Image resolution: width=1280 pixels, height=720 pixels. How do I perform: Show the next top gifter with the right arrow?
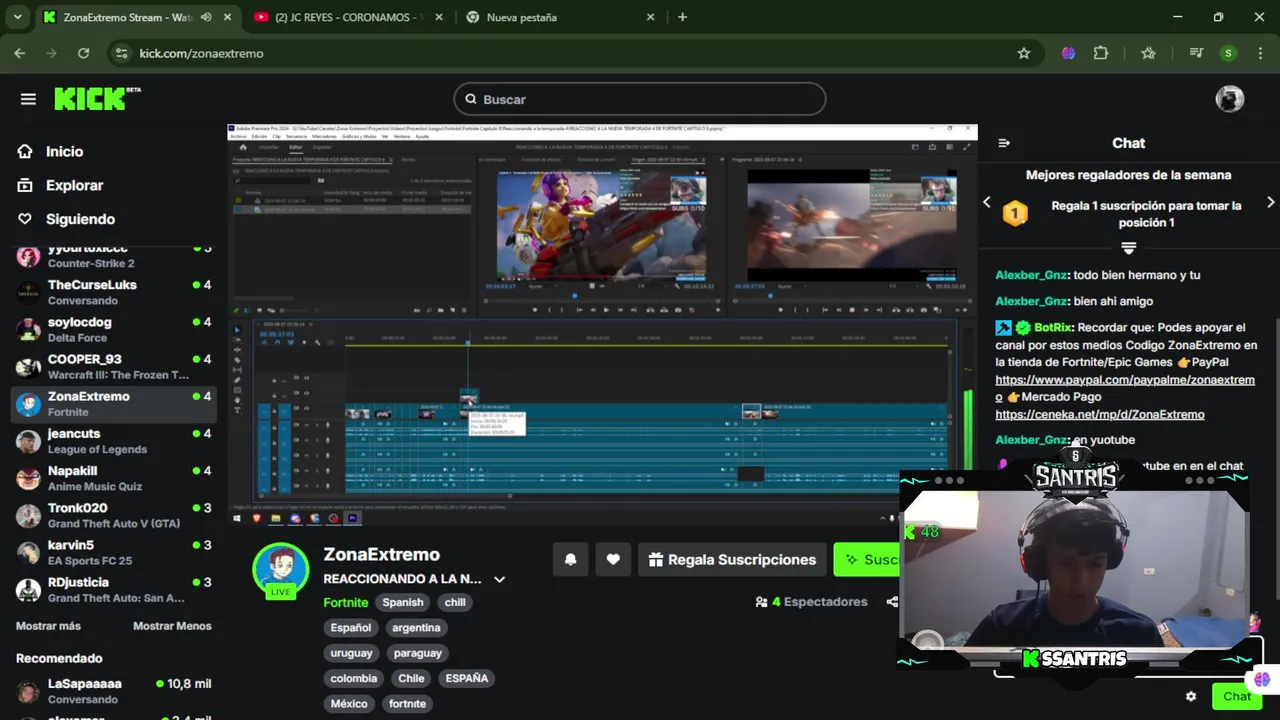pos(1270,202)
